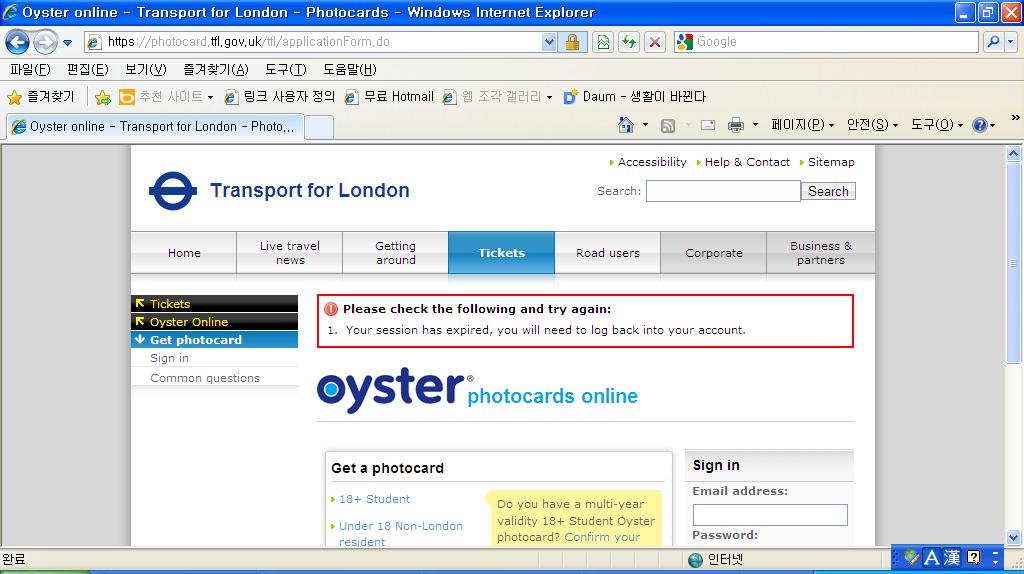Open recent pages dropdown next to Forward

click(x=67, y=43)
